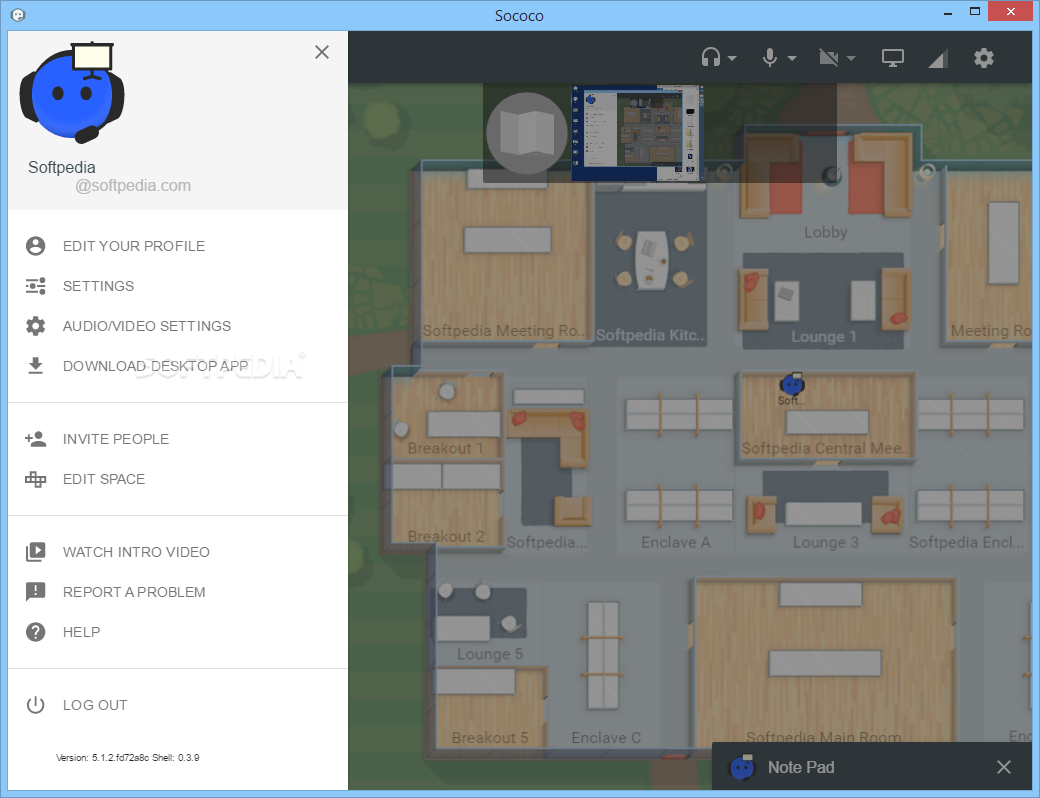Open Help

click(x=82, y=632)
